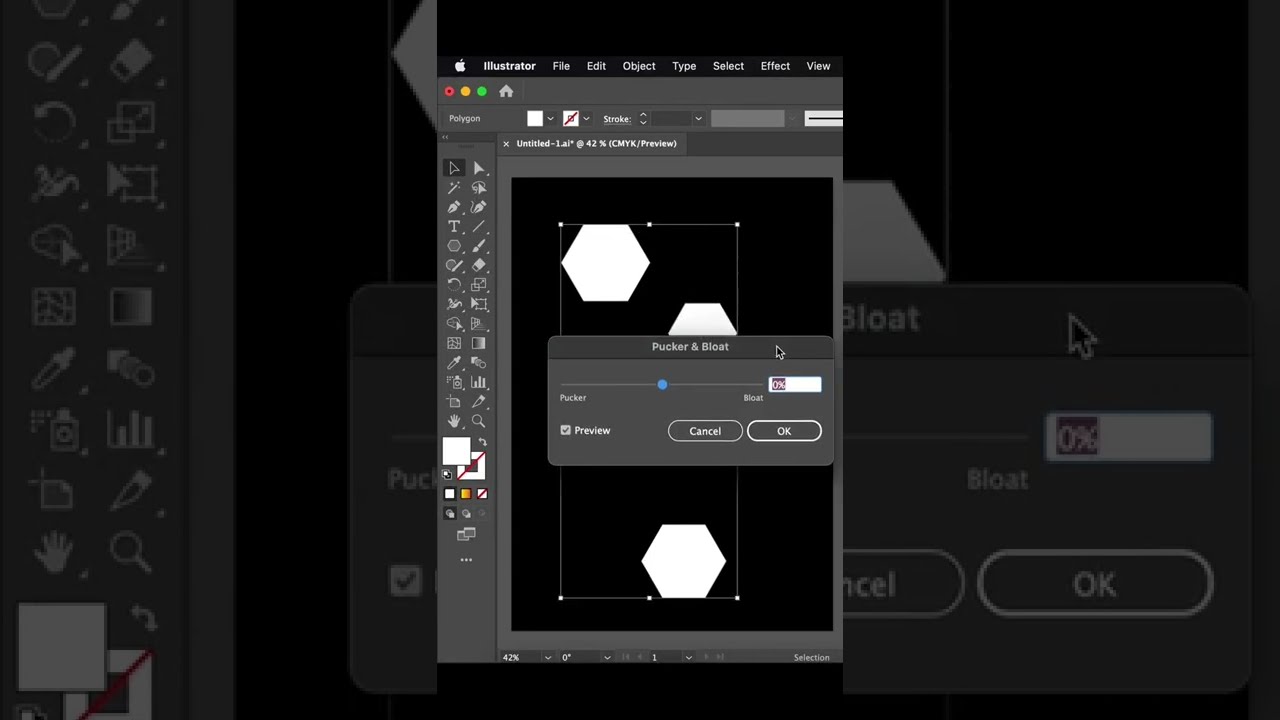This screenshot has width=1280, height=720.
Task: Open Edit Toolbar three dots
Action: point(466,560)
